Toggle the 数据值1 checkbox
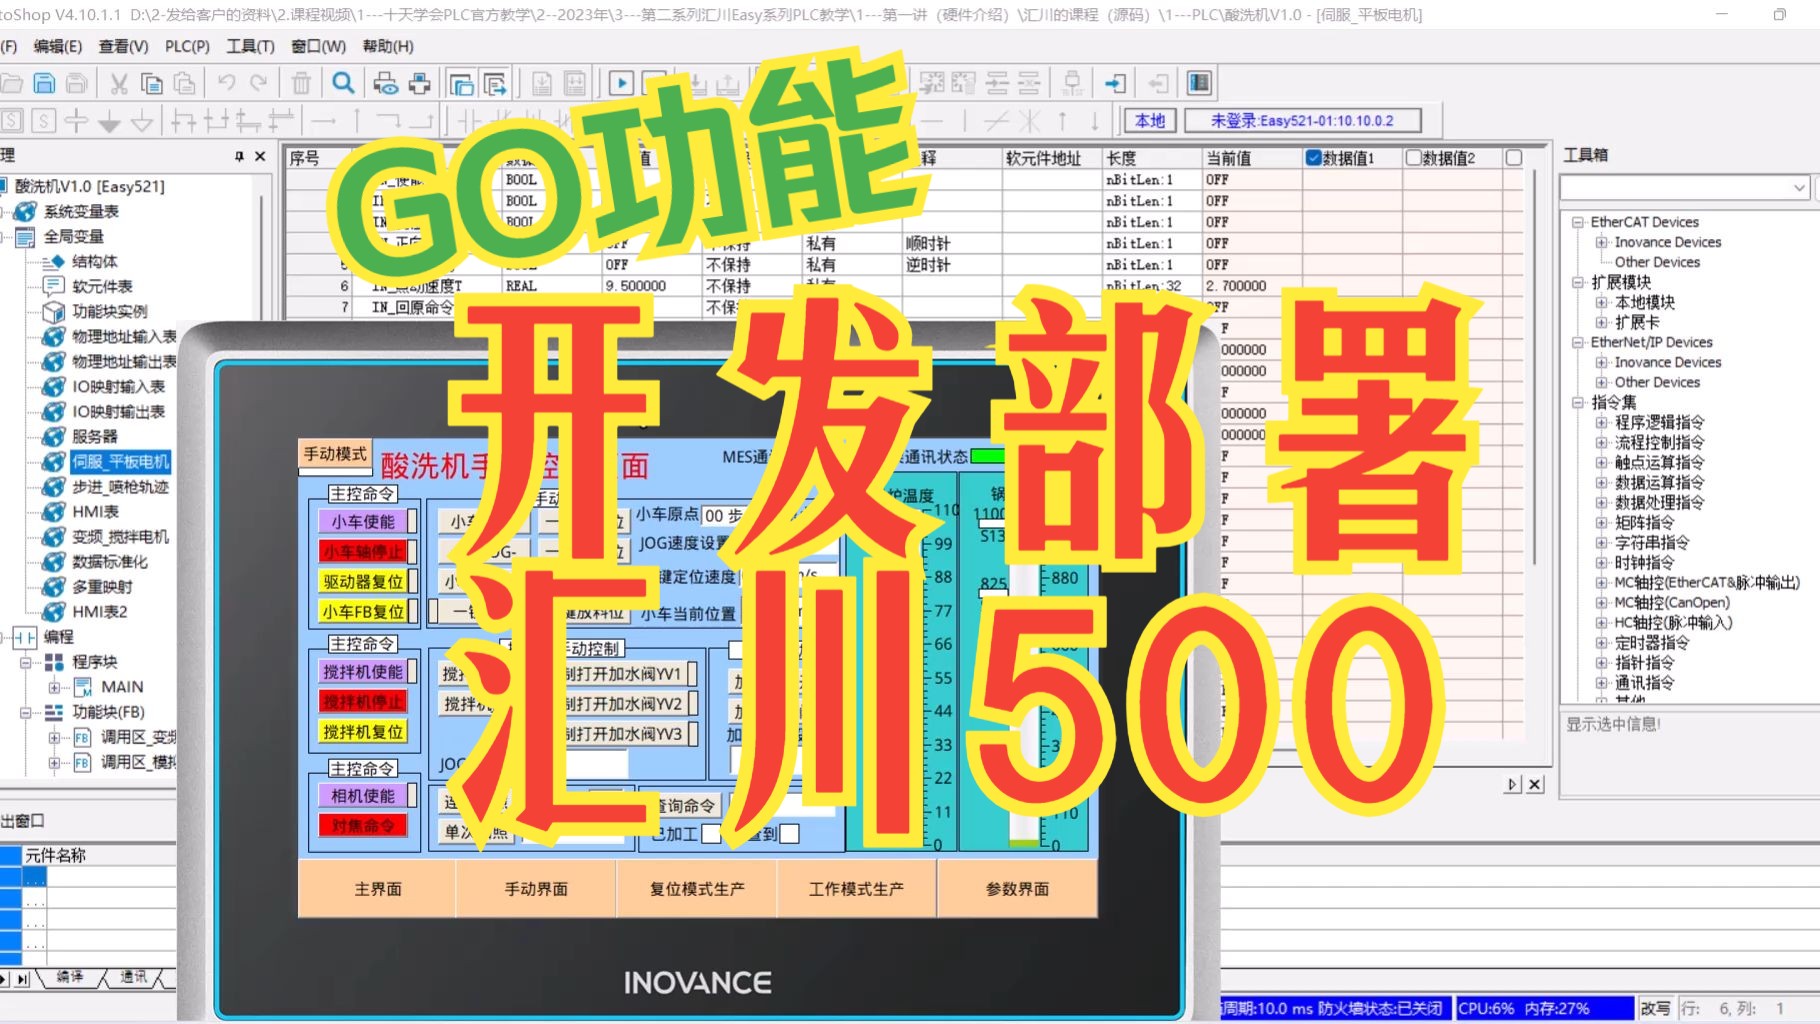Image resolution: width=1820 pixels, height=1024 pixels. click(x=1314, y=157)
